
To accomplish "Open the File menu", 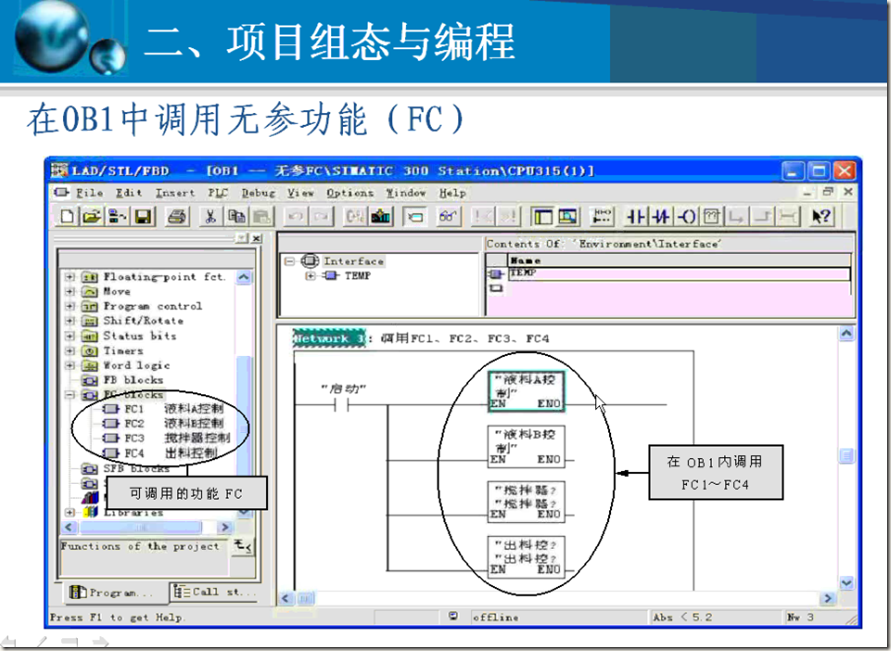I will [89, 193].
